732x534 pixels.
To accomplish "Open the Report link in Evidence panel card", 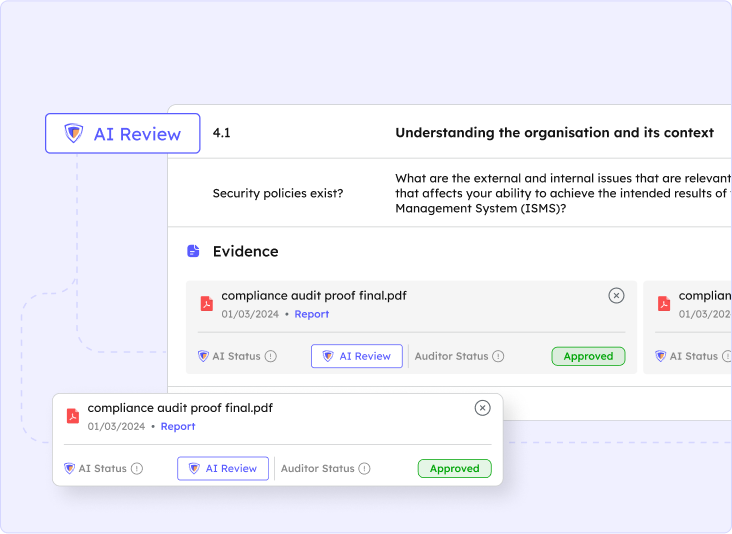I will coord(311,314).
